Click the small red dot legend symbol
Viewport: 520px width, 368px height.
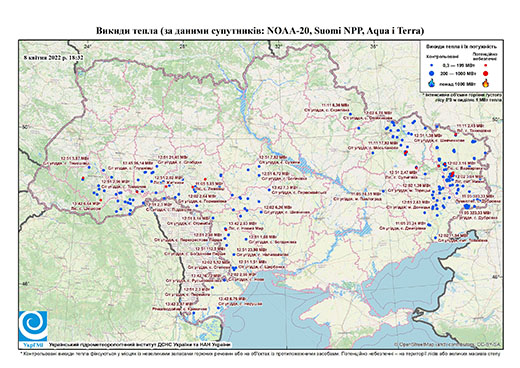tap(486, 65)
